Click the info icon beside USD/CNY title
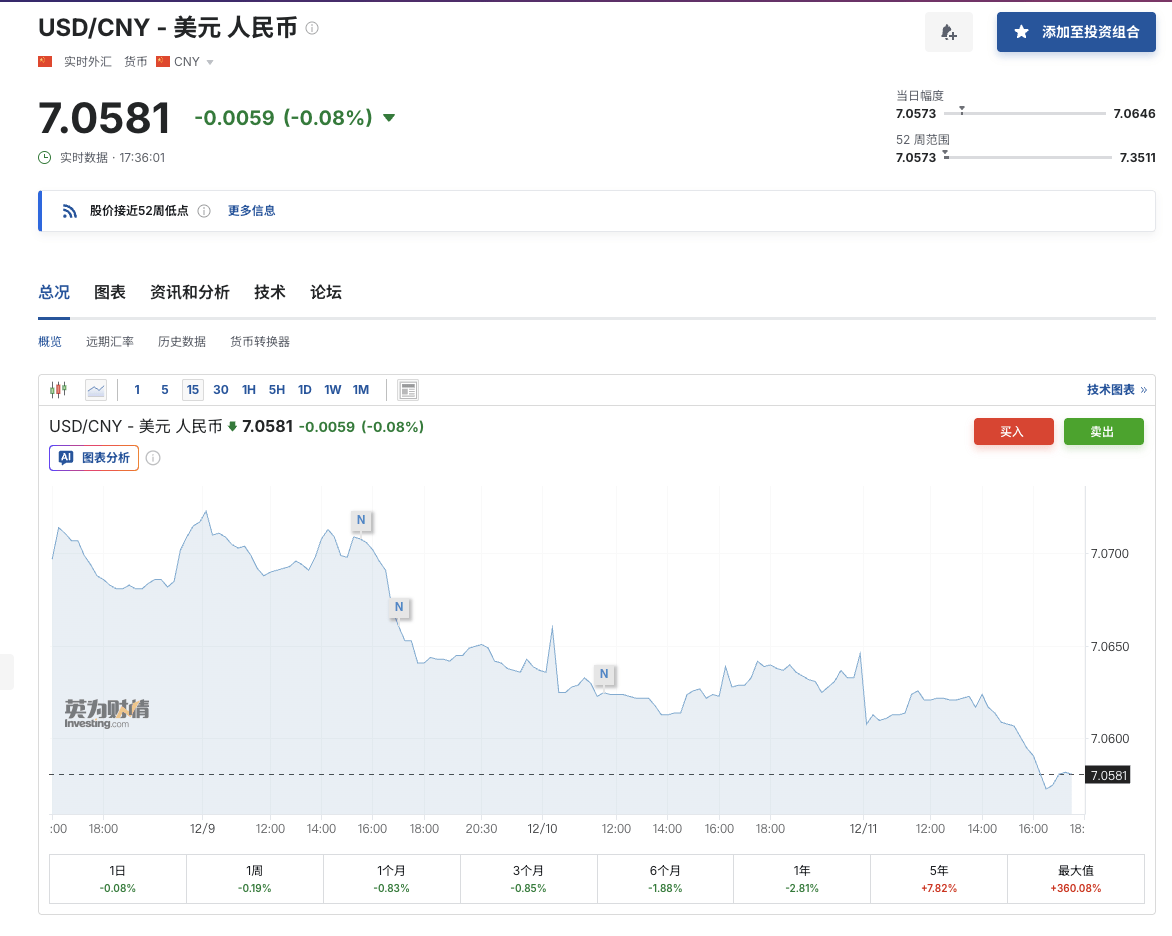 coord(312,28)
